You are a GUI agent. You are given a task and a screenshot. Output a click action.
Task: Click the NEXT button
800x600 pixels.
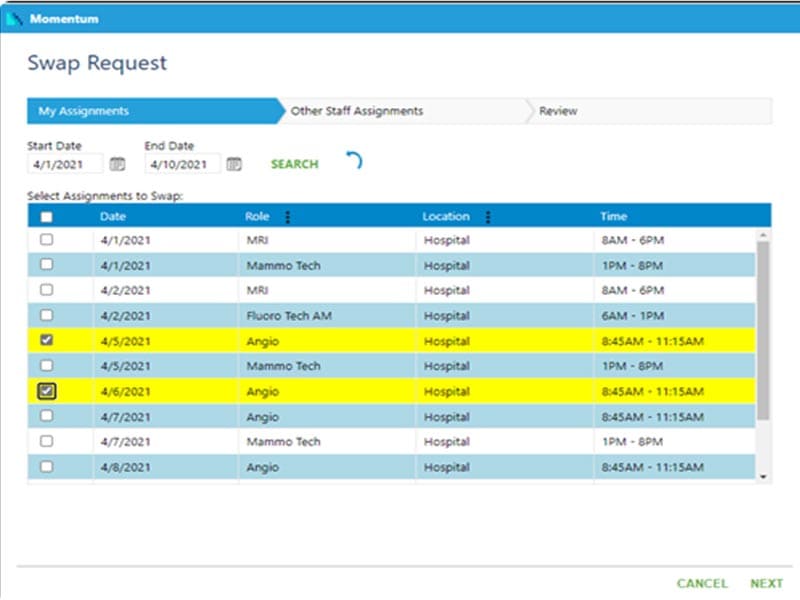pyautogui.click(x=766, y=583)
